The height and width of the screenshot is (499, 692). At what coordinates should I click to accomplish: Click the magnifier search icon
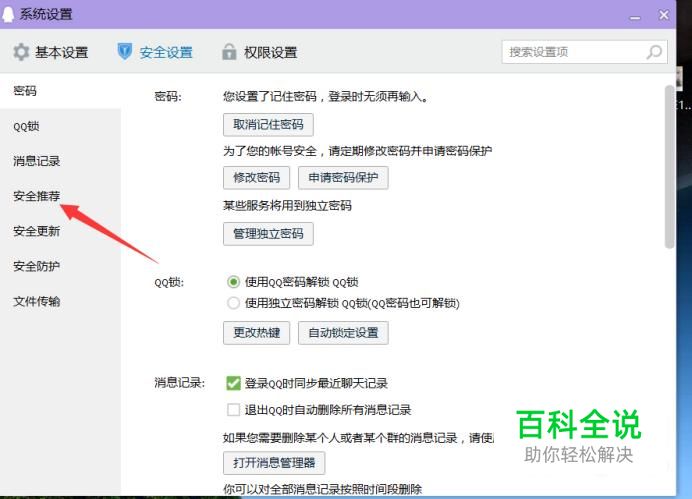pos(654,52)
